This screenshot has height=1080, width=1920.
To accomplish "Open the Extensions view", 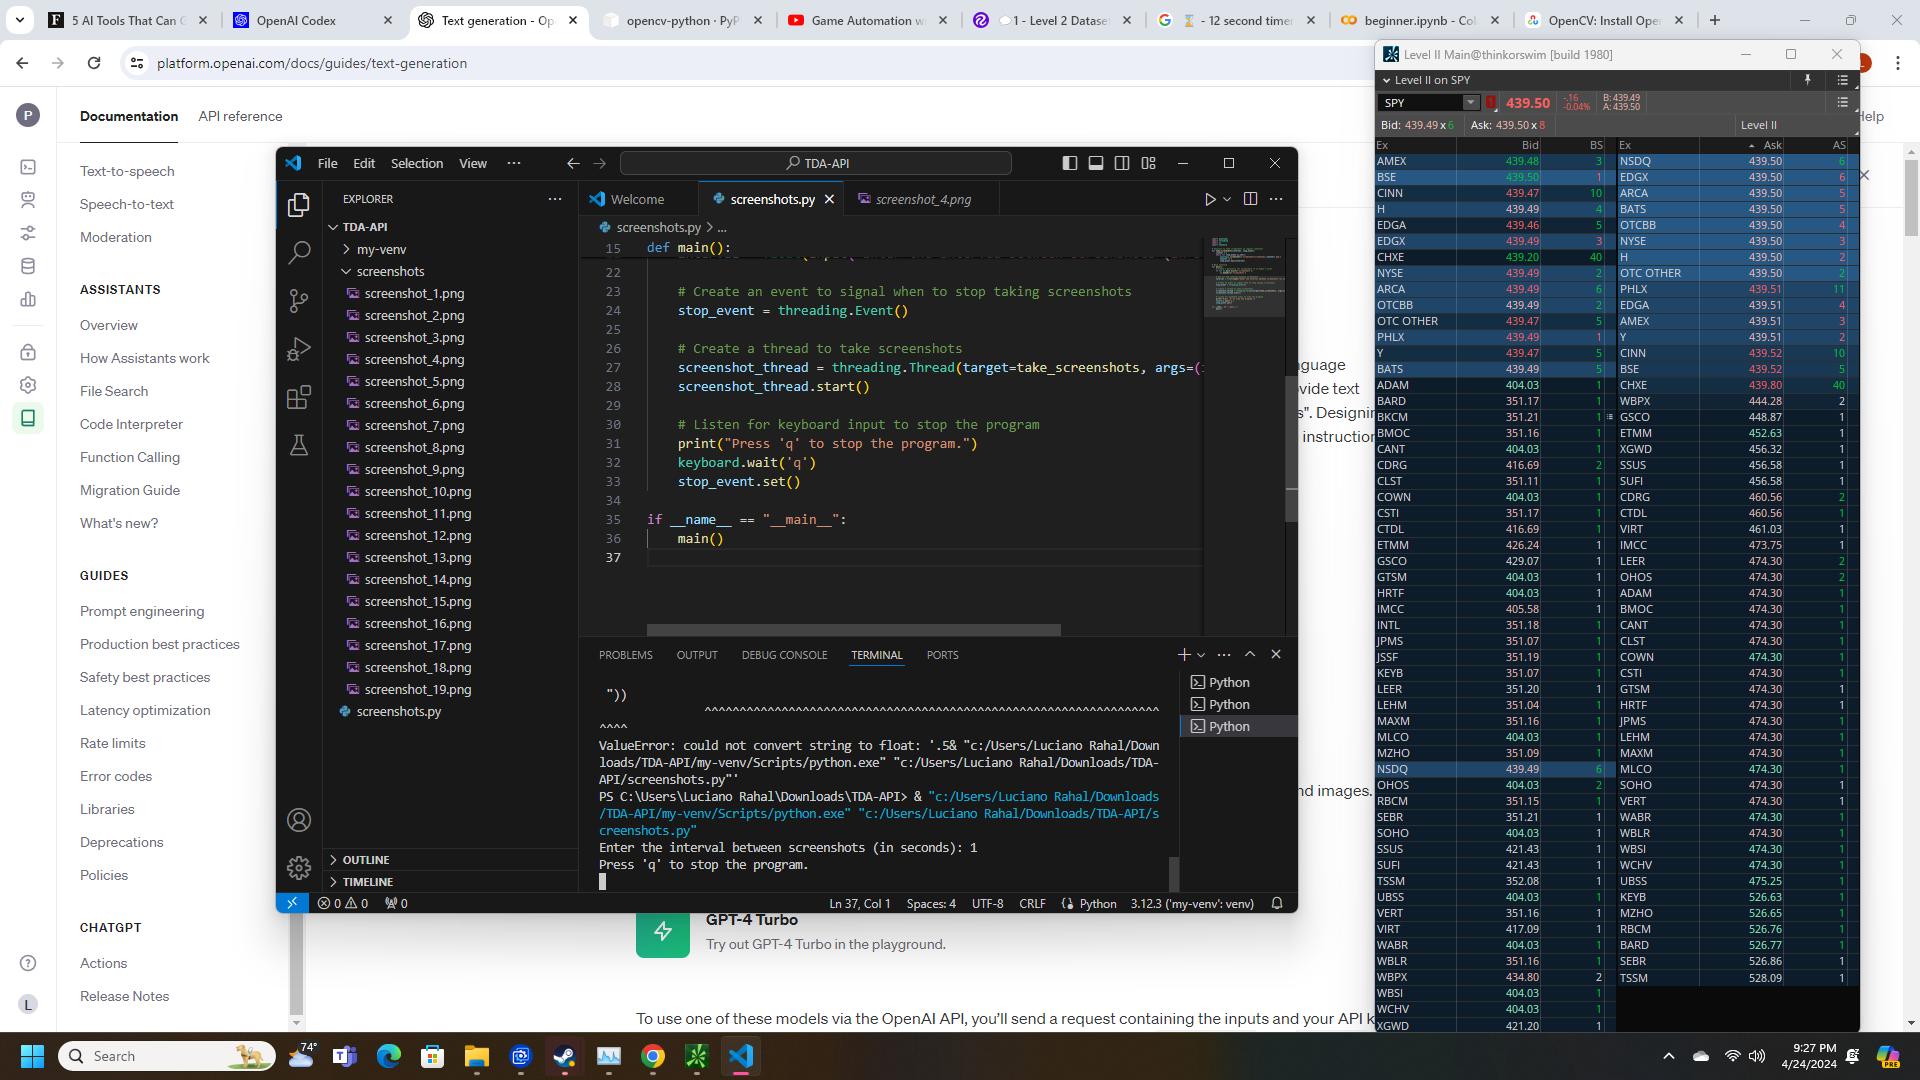I will tap(298, 397).
